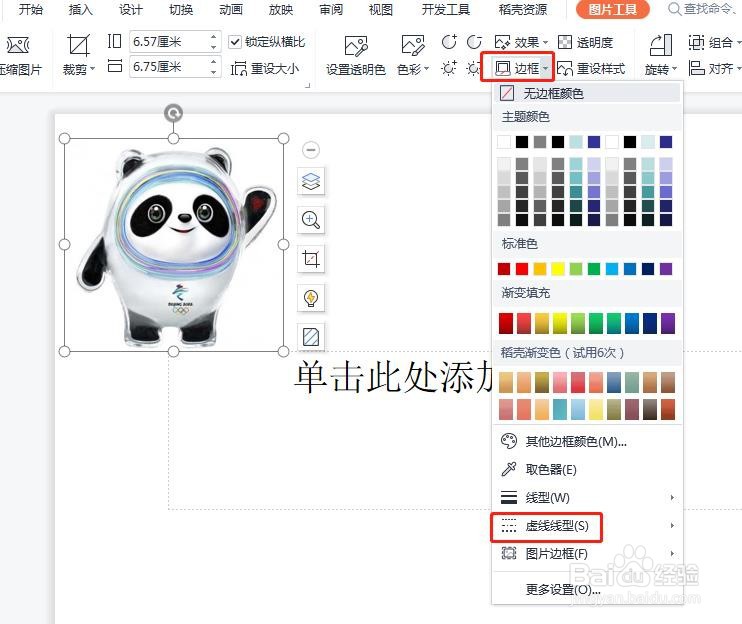Expand the Color (色彩) dropdown arrow
The height and width of the screenshot is (624, 742).
click(x=426, y=69)
